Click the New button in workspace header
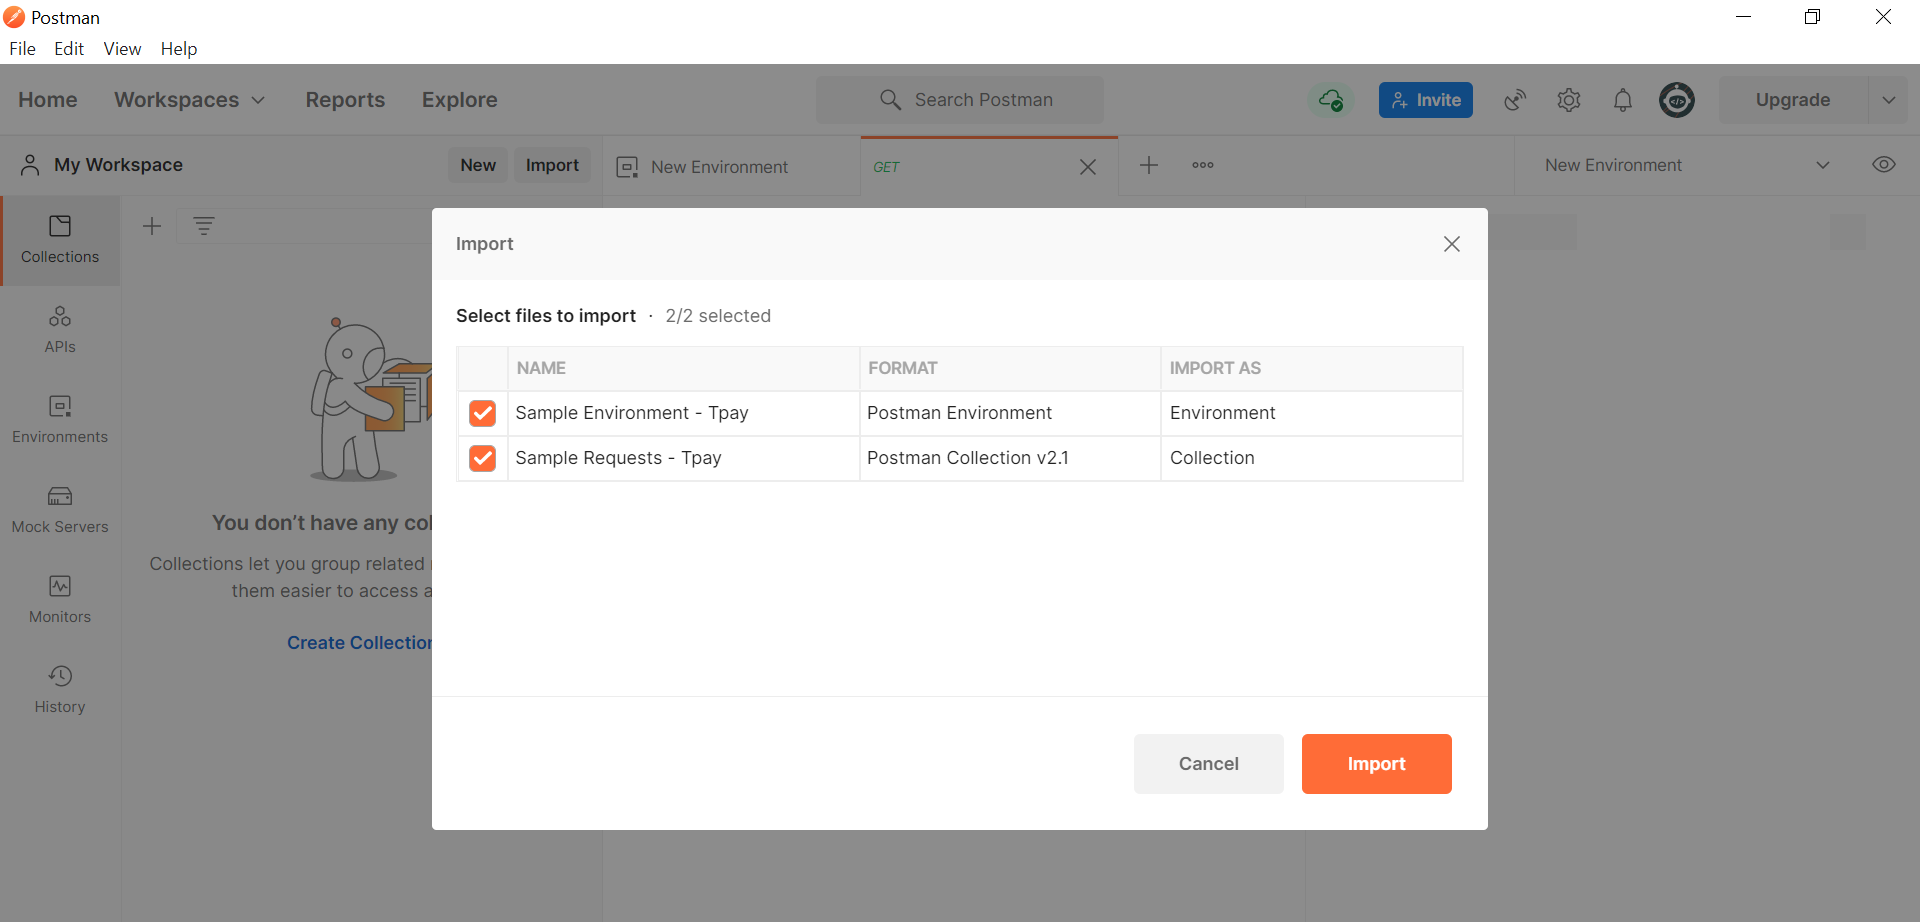 pos(478,165)
